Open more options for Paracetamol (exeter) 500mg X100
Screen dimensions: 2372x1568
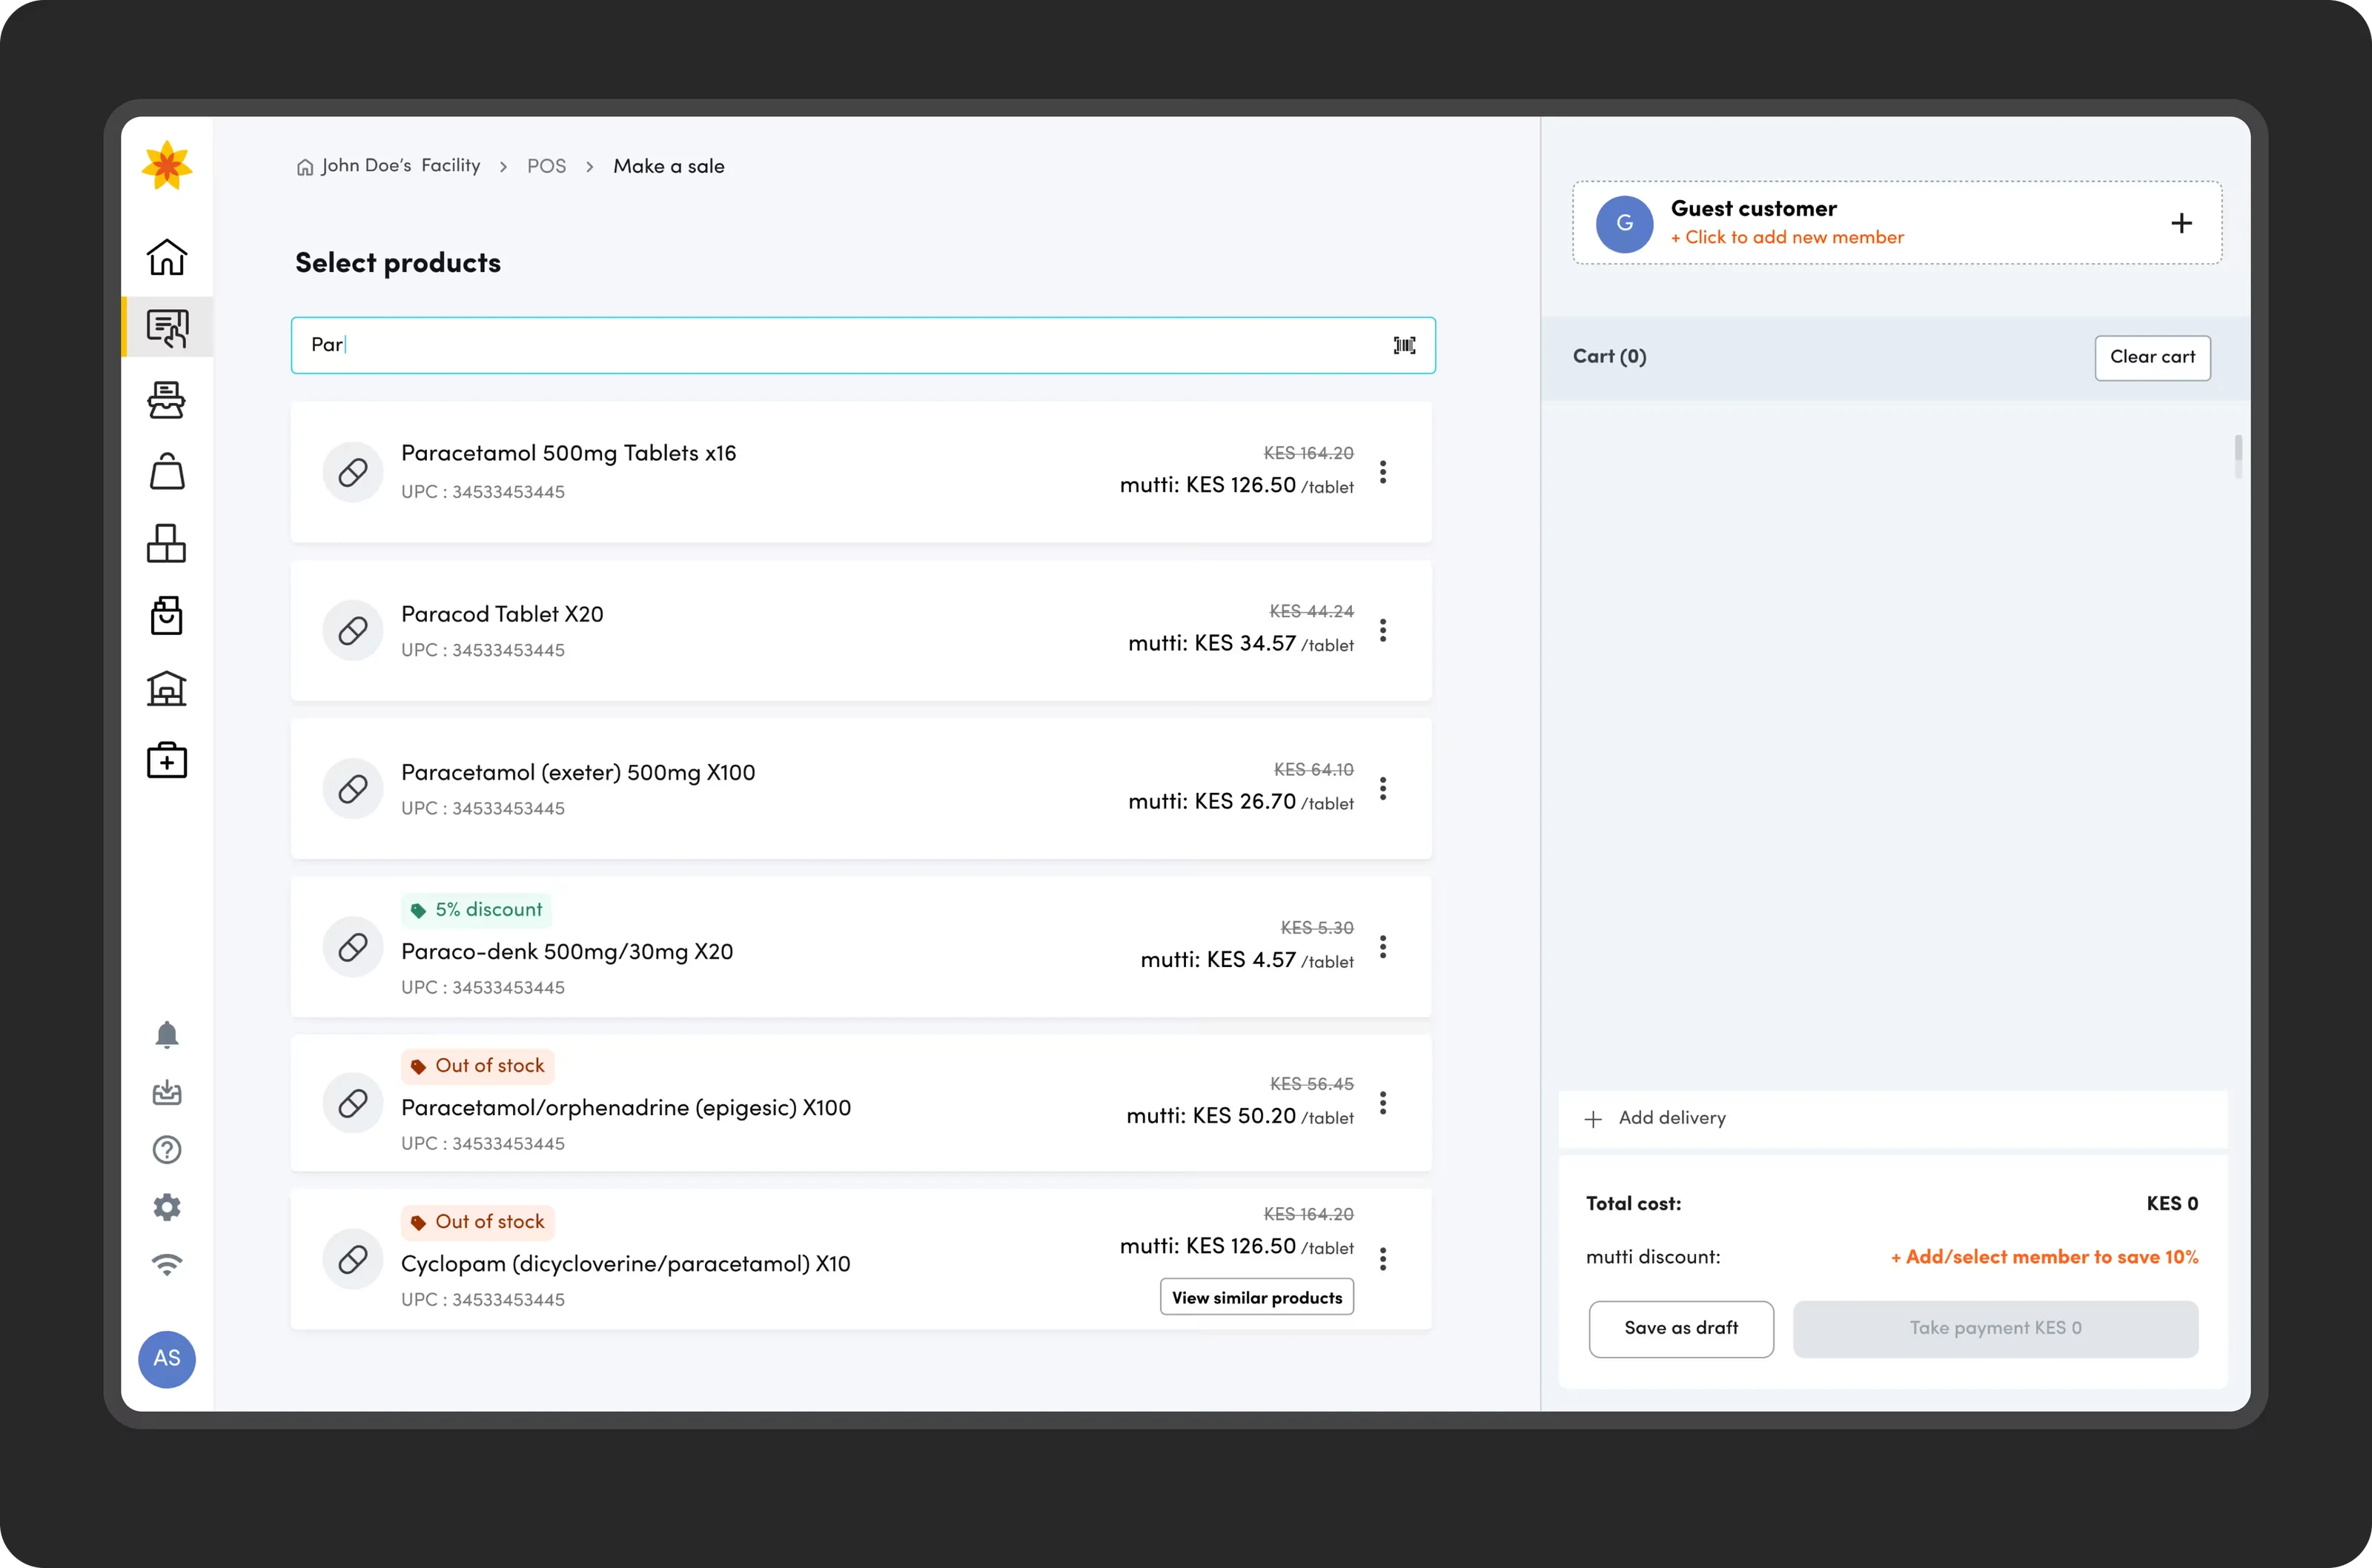[1383, 789]
